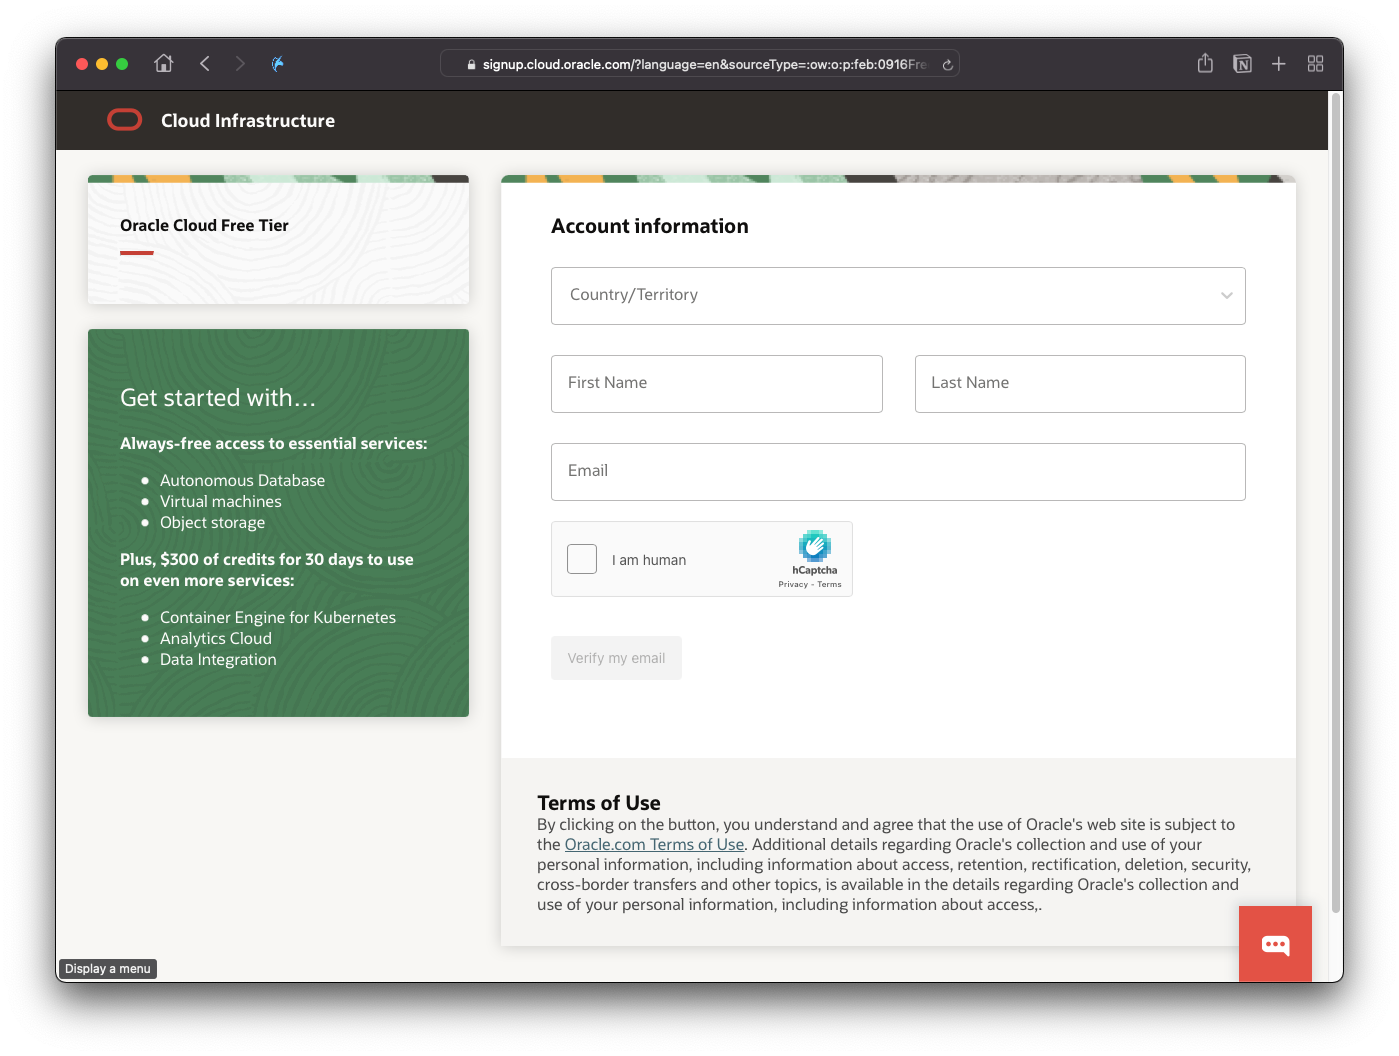Click the browser home icon

[164, 64]
